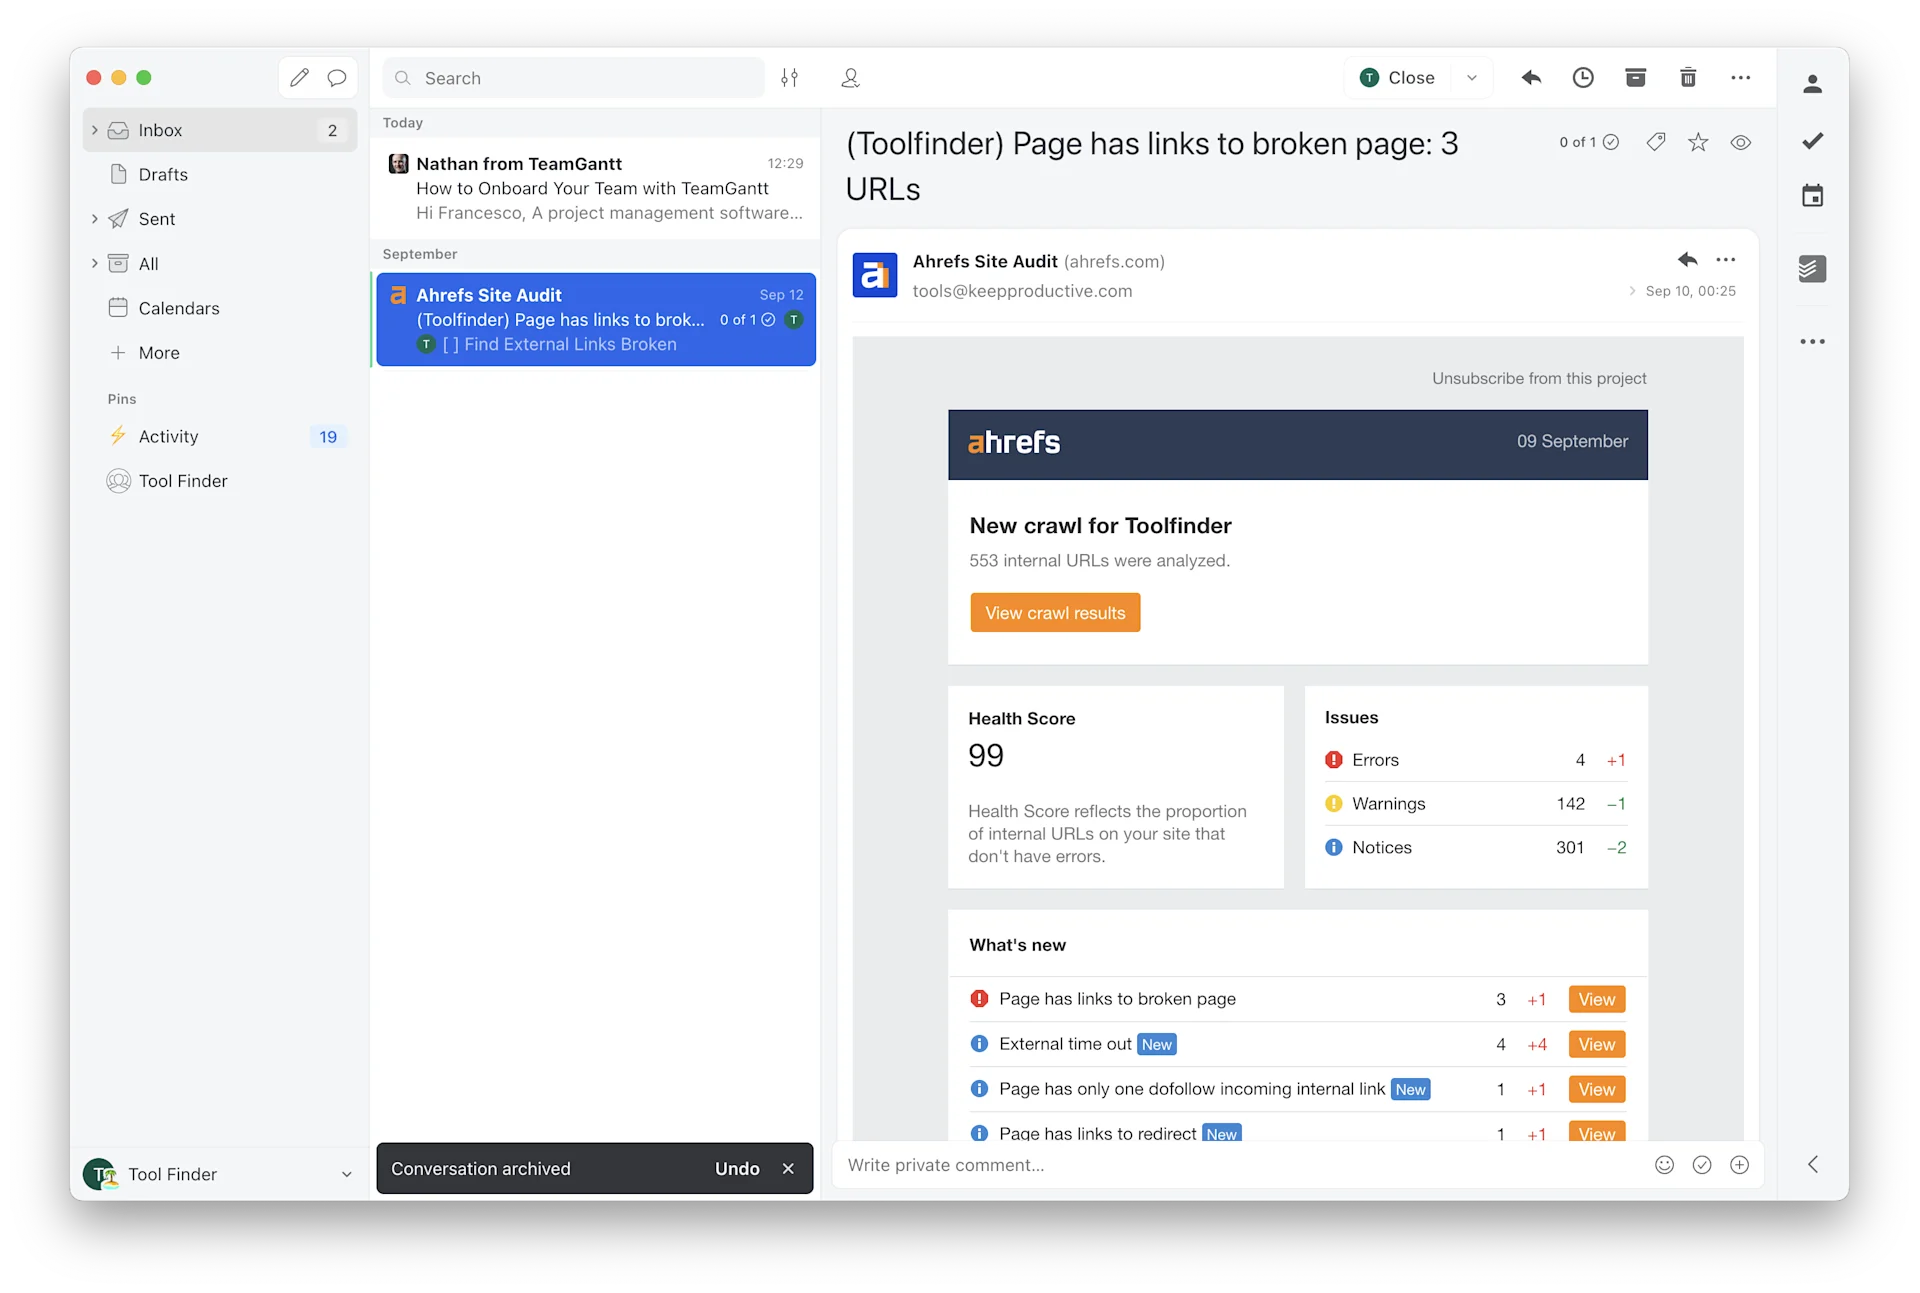Click tools@keepproductive.com address
The image size is (1920, 1293).
(x=1022, y=291)
